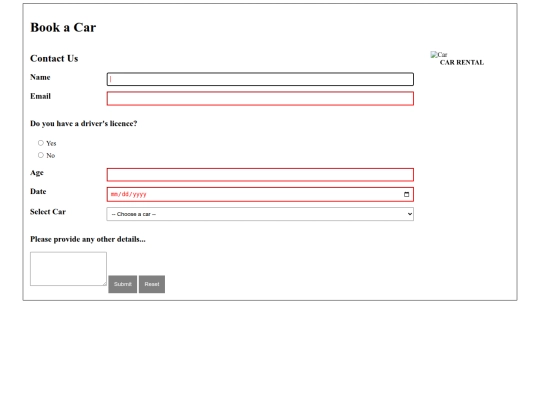540x405 pixels.
Task: Open the calendar picker icon in Date field
Action: [406, 194]
